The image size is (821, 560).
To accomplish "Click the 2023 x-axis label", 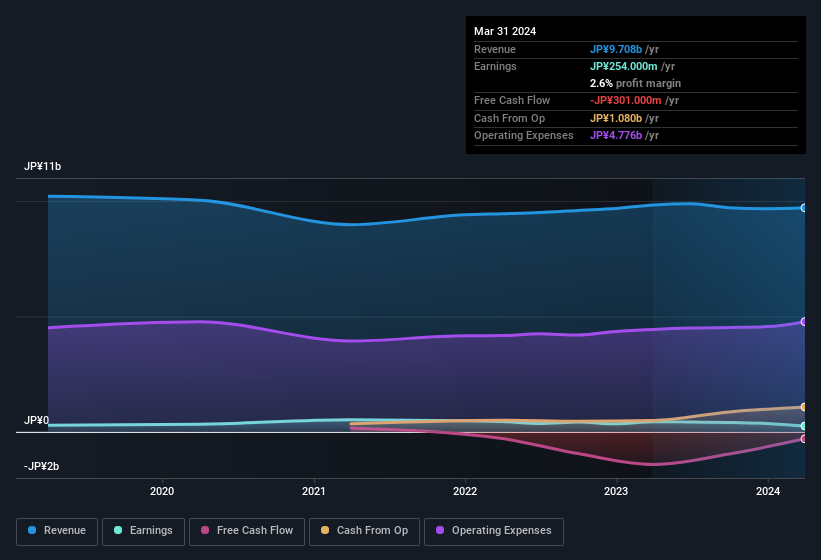I will (x=616, y=491).
